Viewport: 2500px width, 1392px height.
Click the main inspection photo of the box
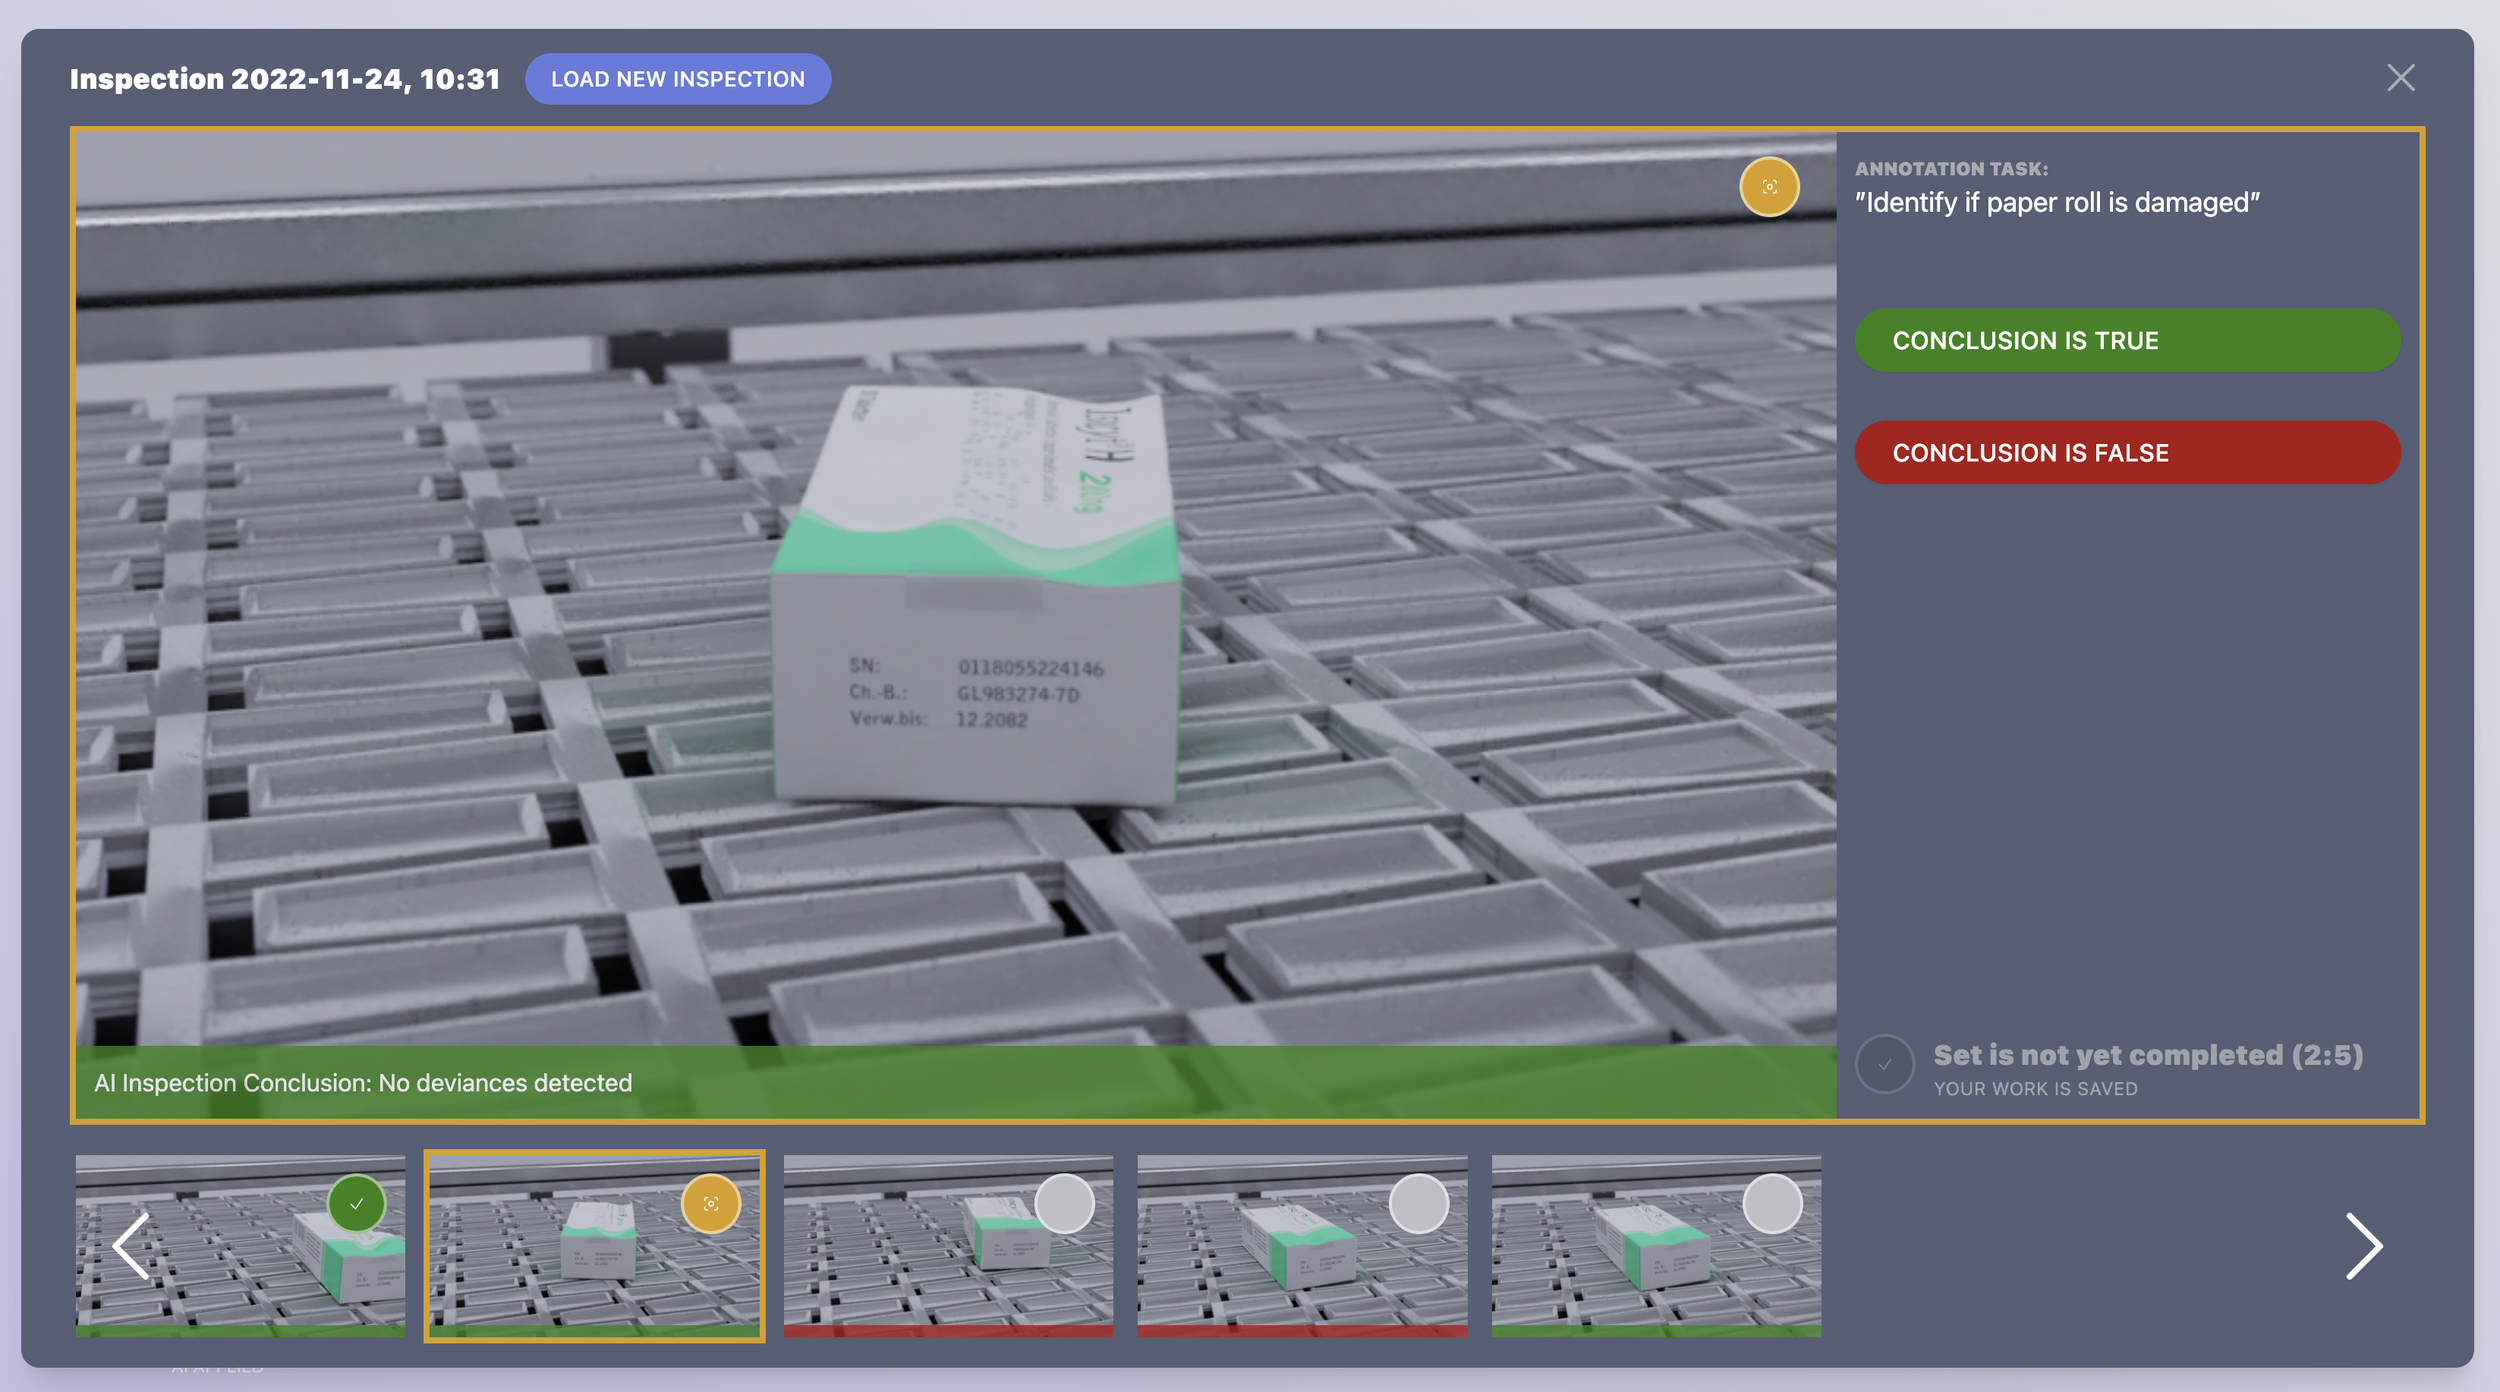coord(956,590)
